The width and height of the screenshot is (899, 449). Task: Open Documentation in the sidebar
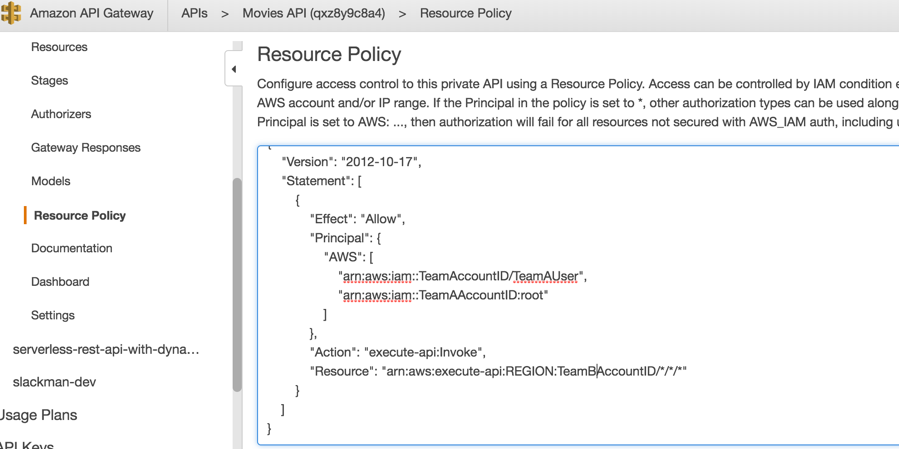(x=72, y=248)
